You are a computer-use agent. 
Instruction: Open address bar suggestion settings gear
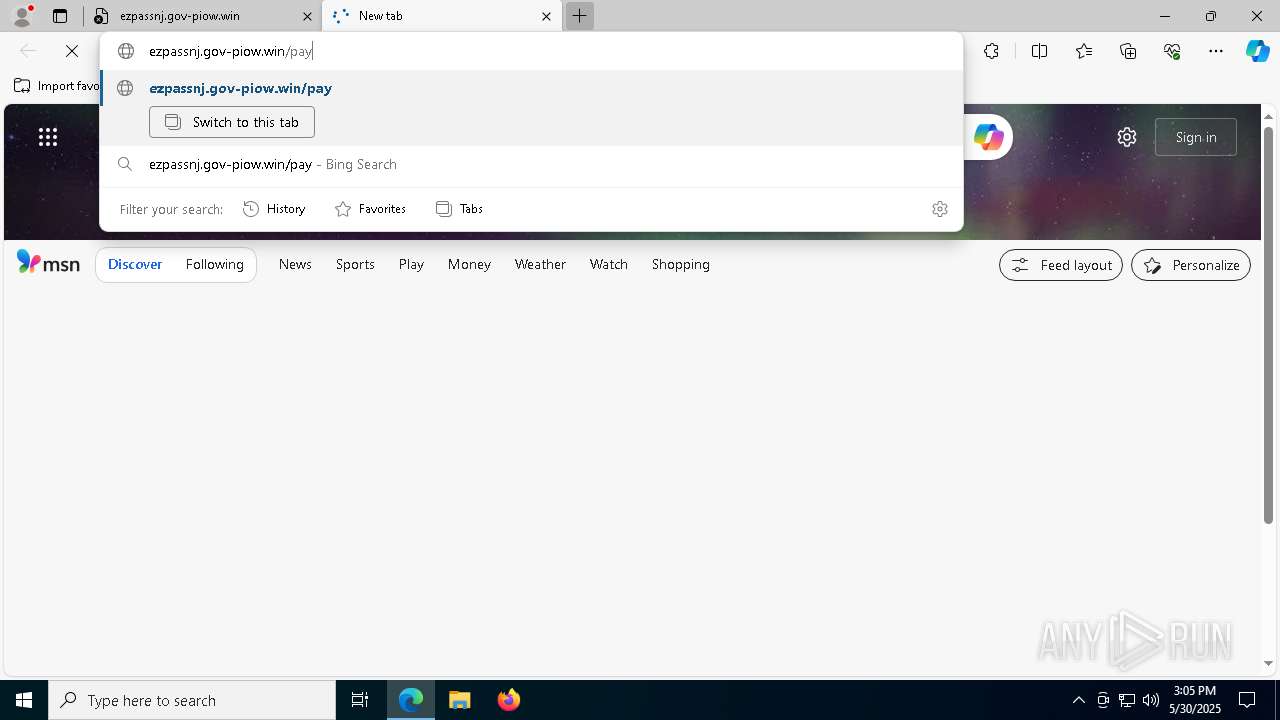pyautogui.click(x=940, y=209)
